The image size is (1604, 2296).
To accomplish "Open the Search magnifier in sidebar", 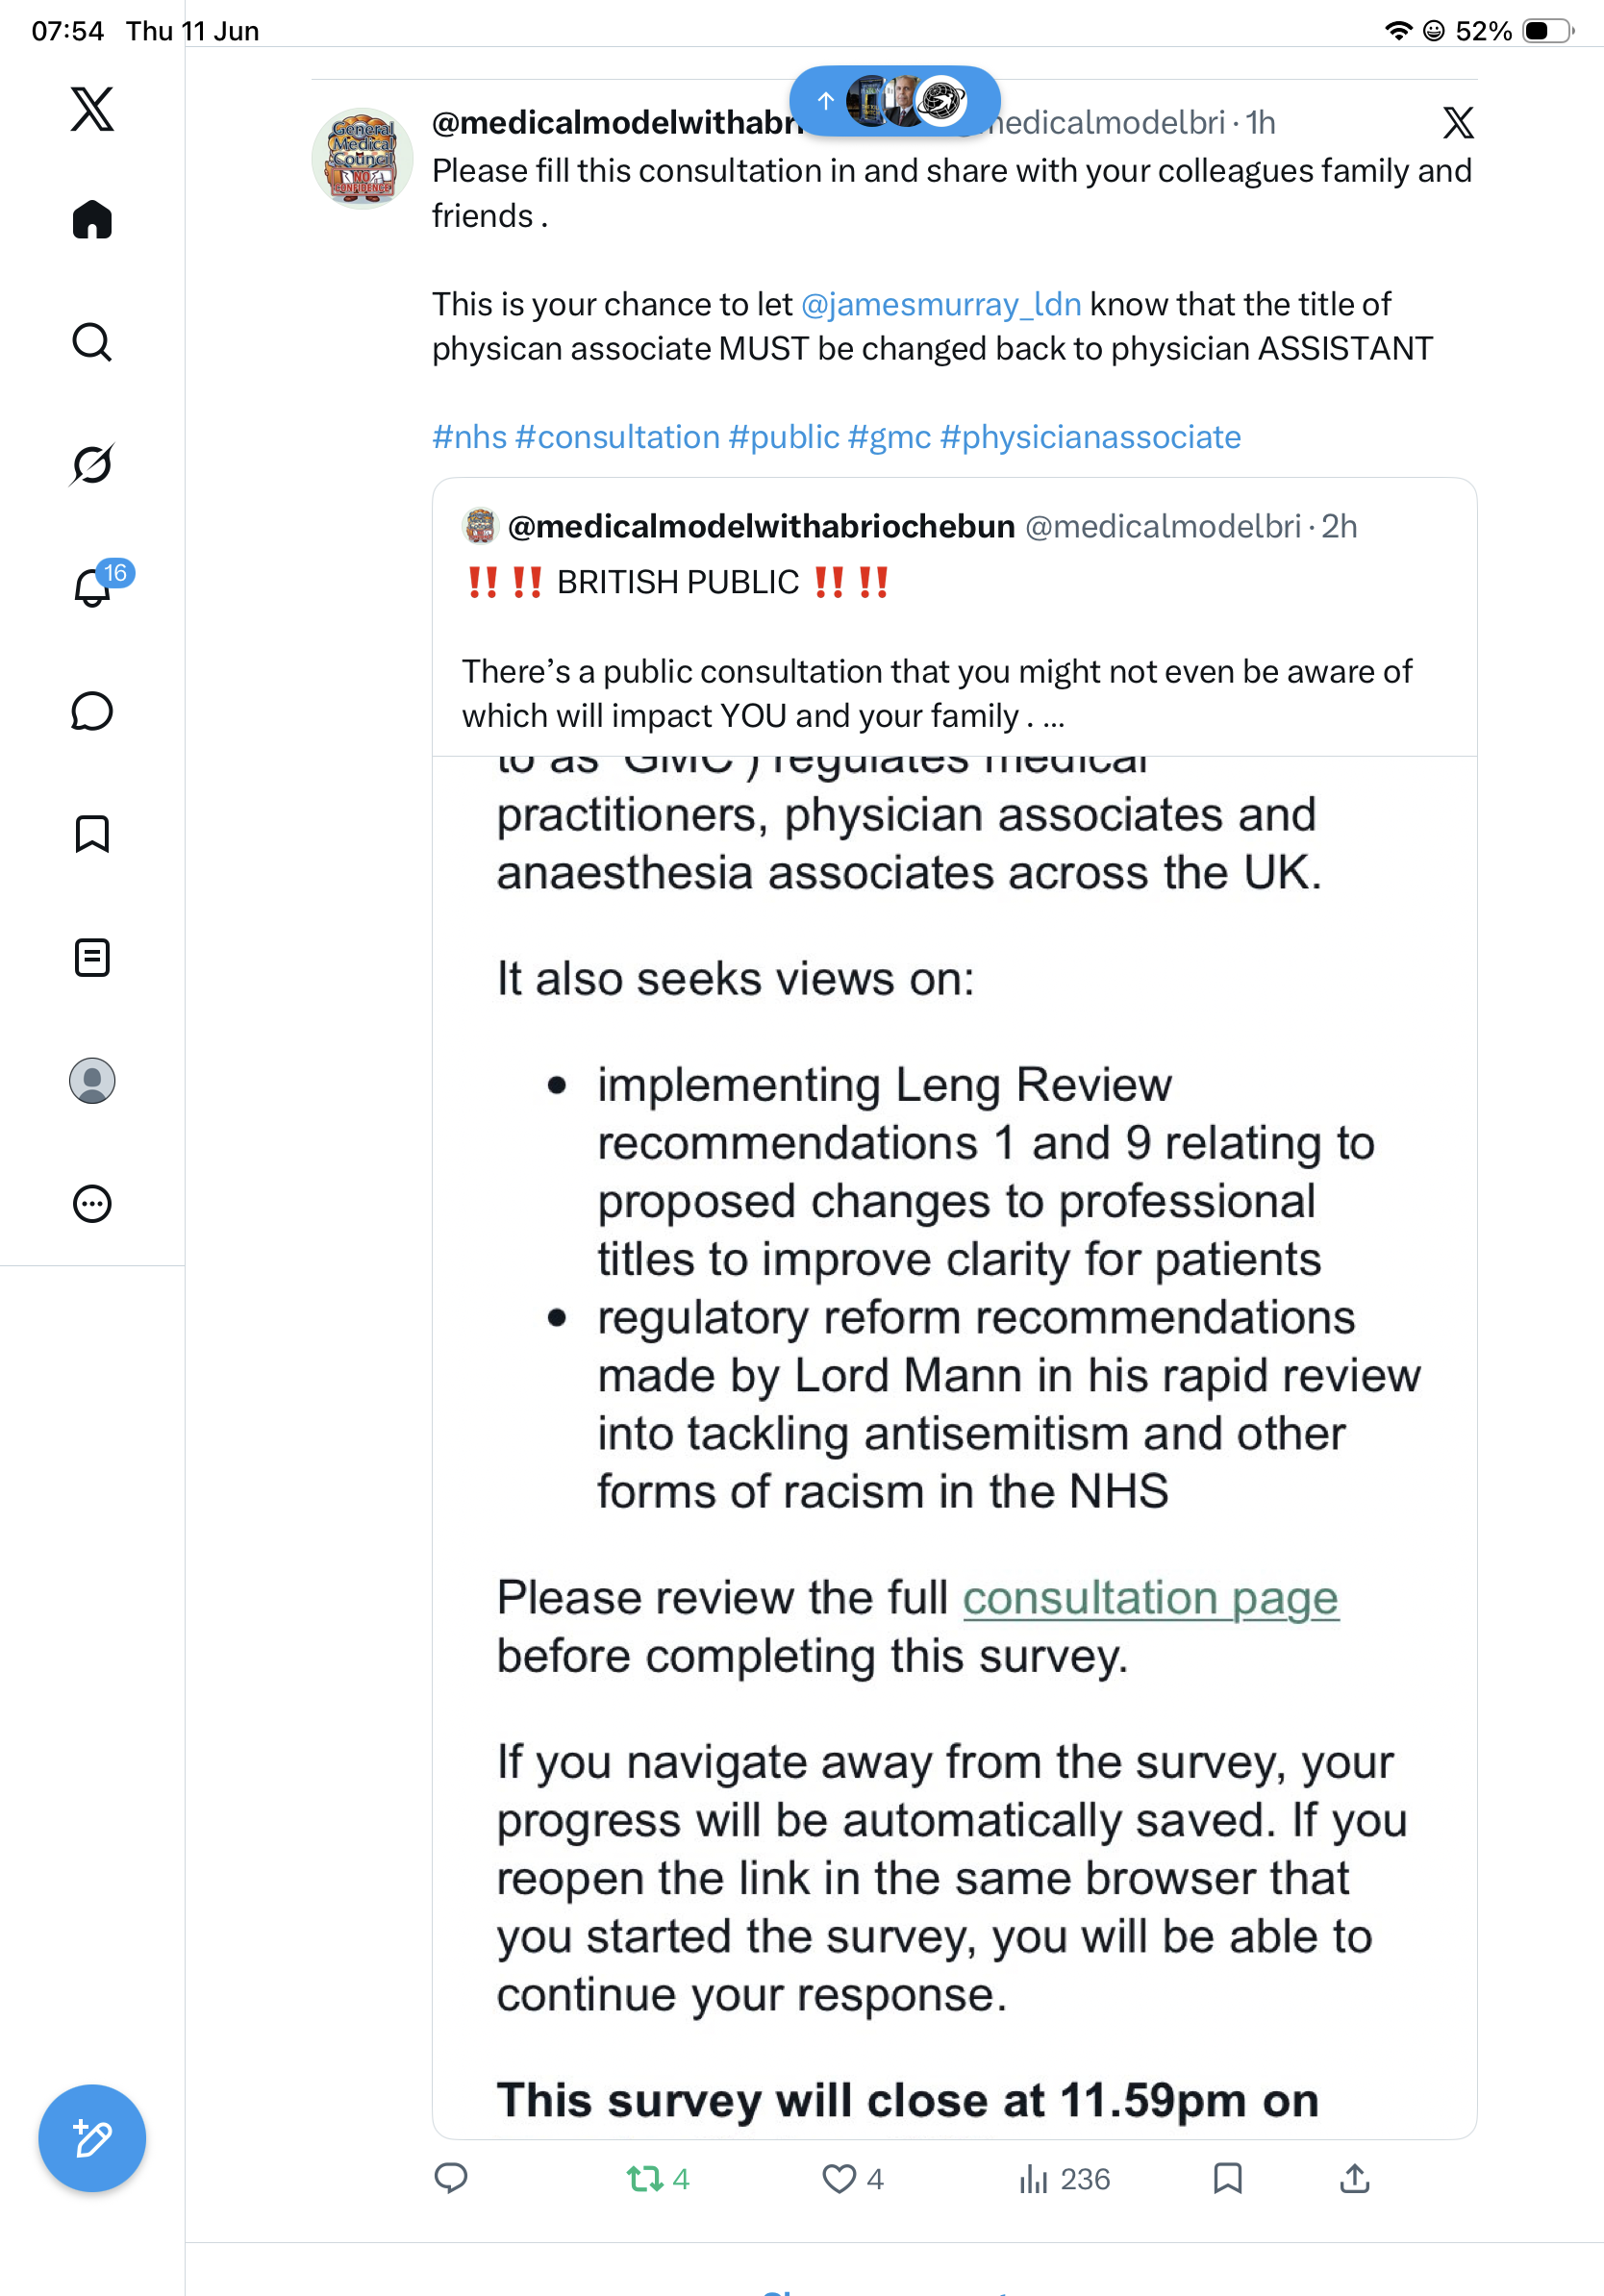I will [92, 342].
